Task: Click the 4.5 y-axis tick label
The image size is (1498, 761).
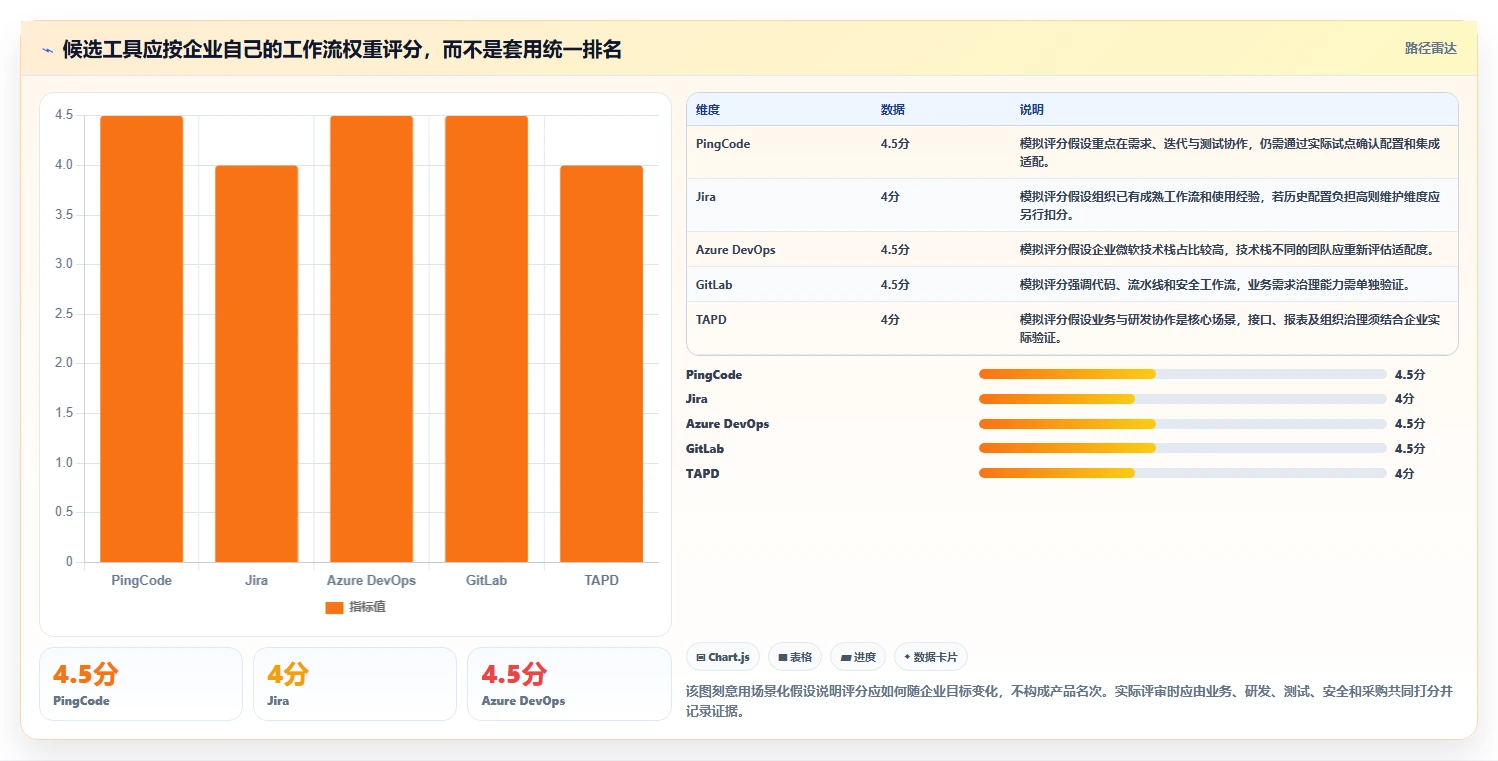Action: tap(64, 116)
